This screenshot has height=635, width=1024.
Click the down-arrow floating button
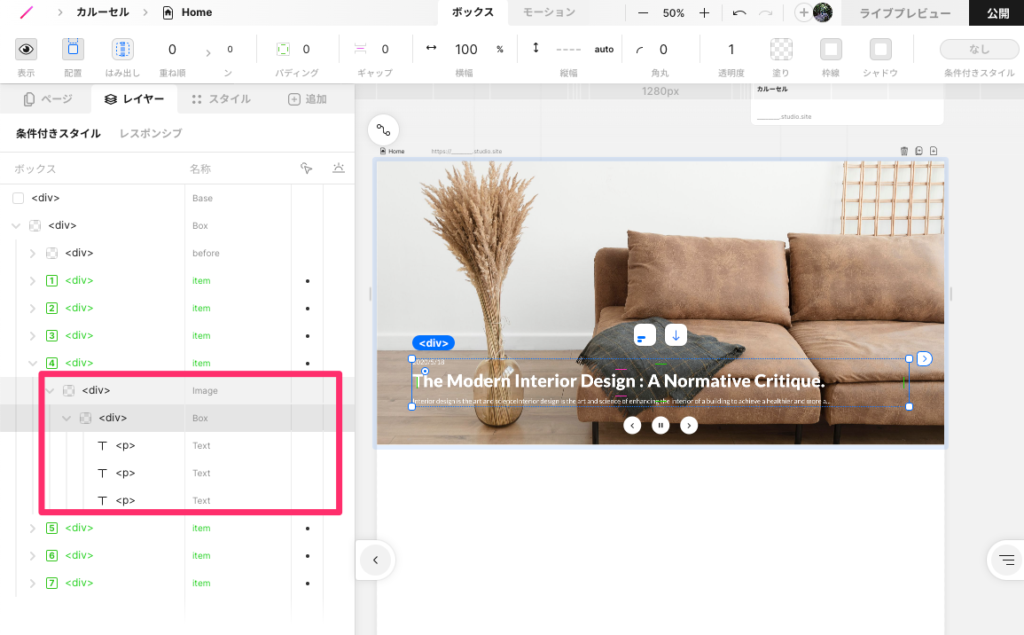[676, 335]
